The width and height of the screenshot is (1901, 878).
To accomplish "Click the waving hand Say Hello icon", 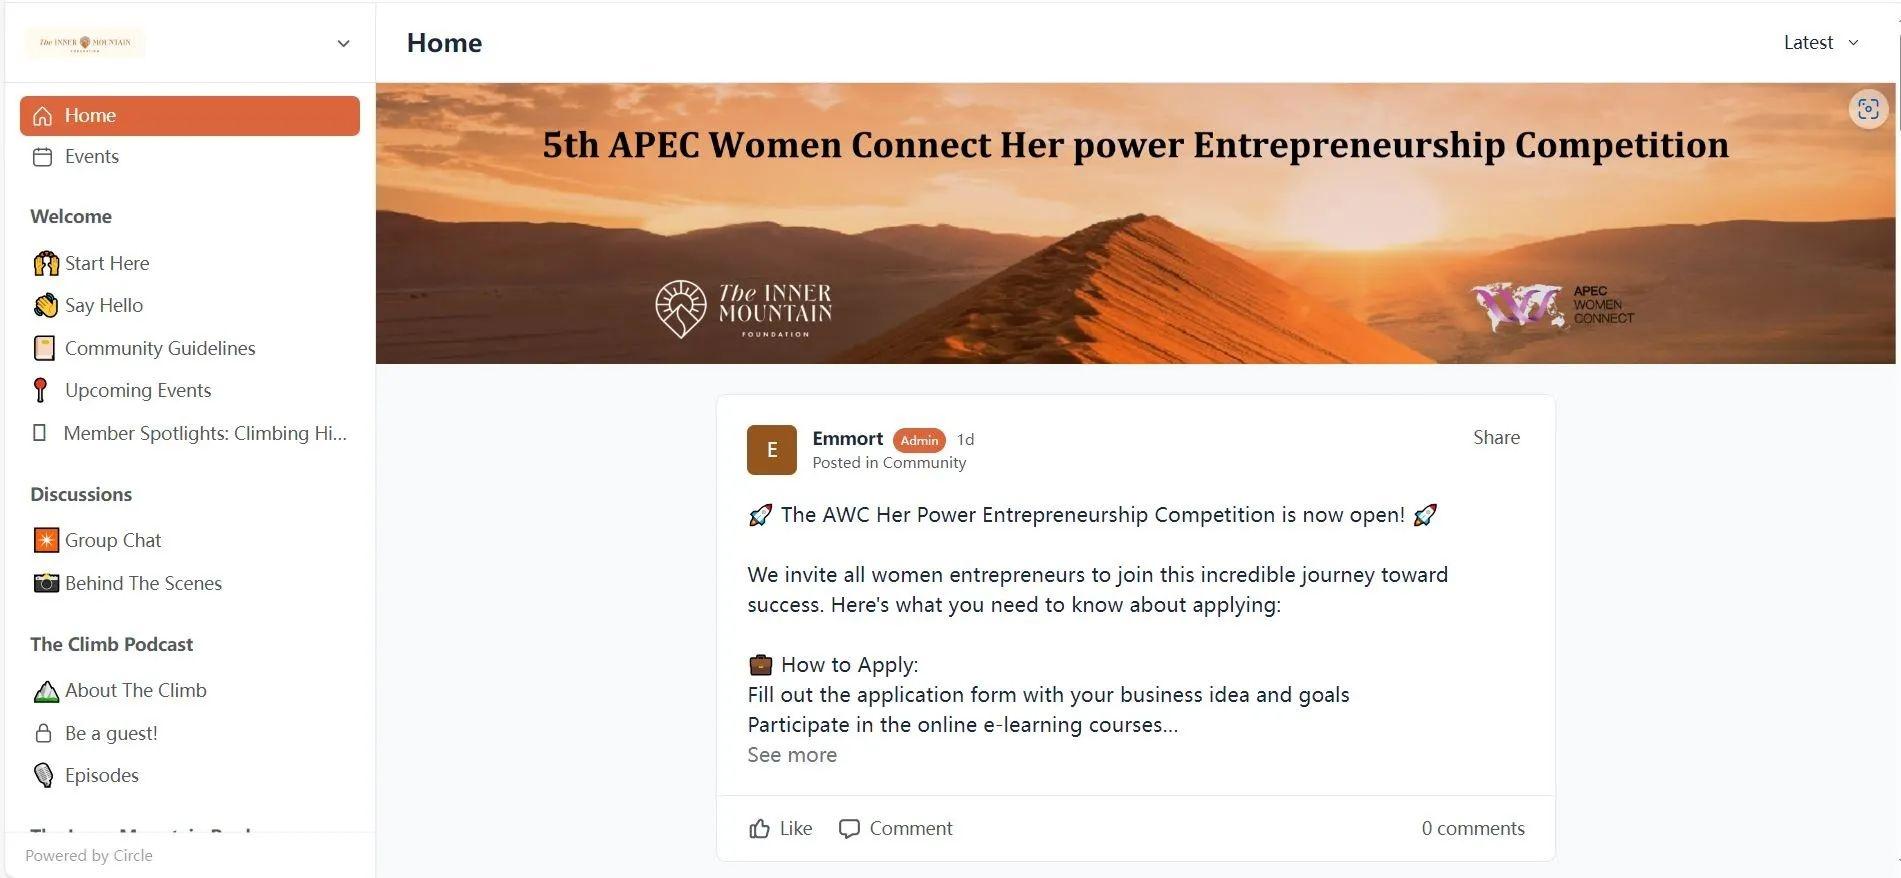I will 46,306.
